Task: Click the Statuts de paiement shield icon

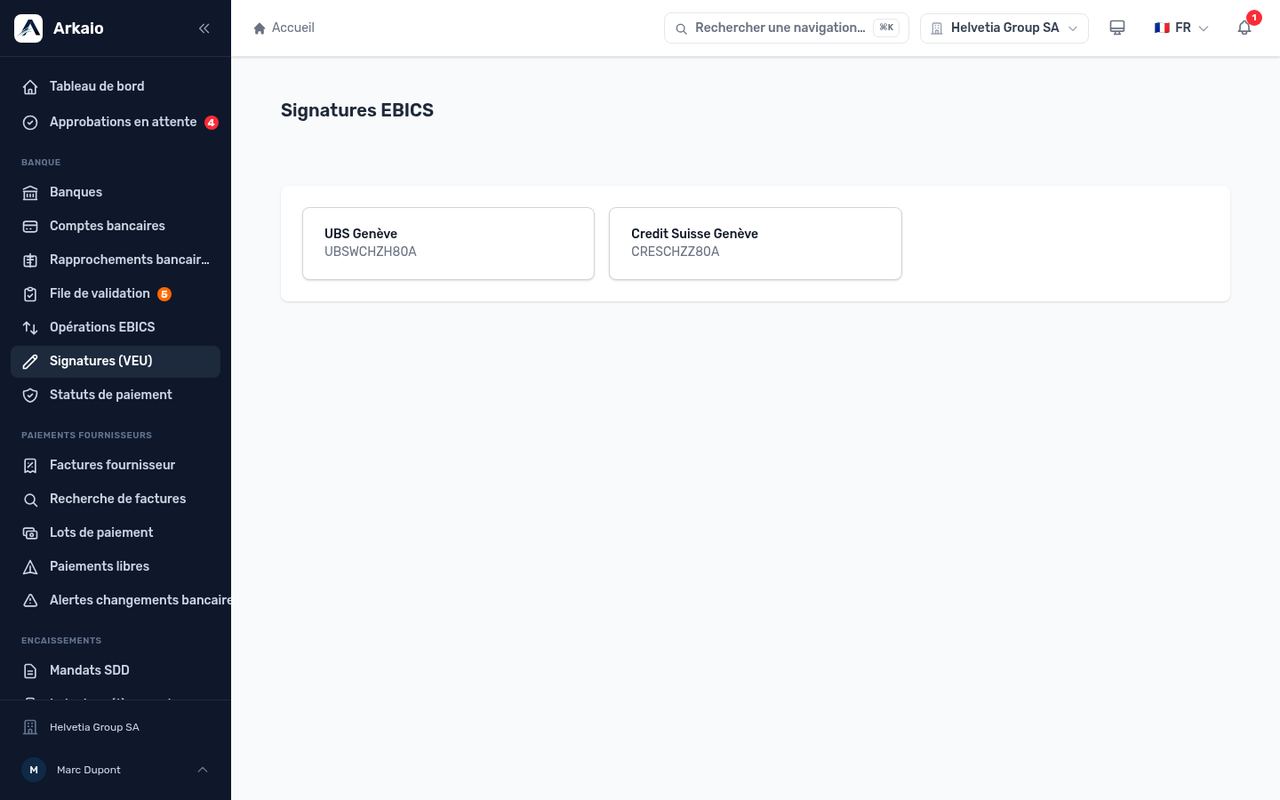Action: pyautogui.click(x=30, y=395)
